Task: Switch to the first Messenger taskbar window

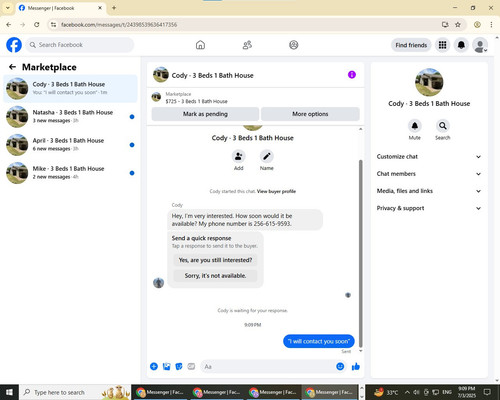Action: pyautogui.click(x=160, y=392)
